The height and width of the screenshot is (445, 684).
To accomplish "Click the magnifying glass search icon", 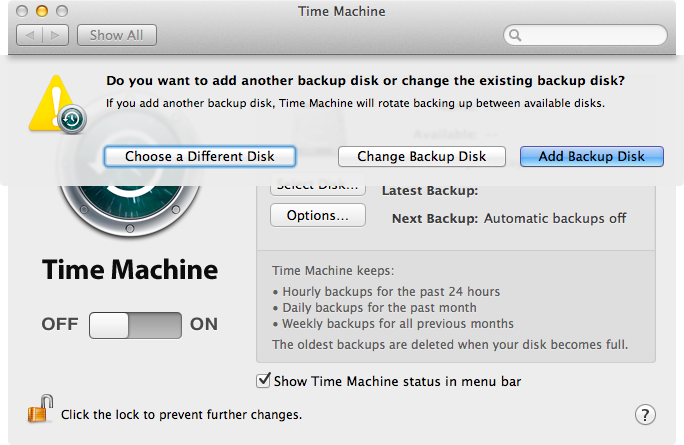I will point(515,35).
